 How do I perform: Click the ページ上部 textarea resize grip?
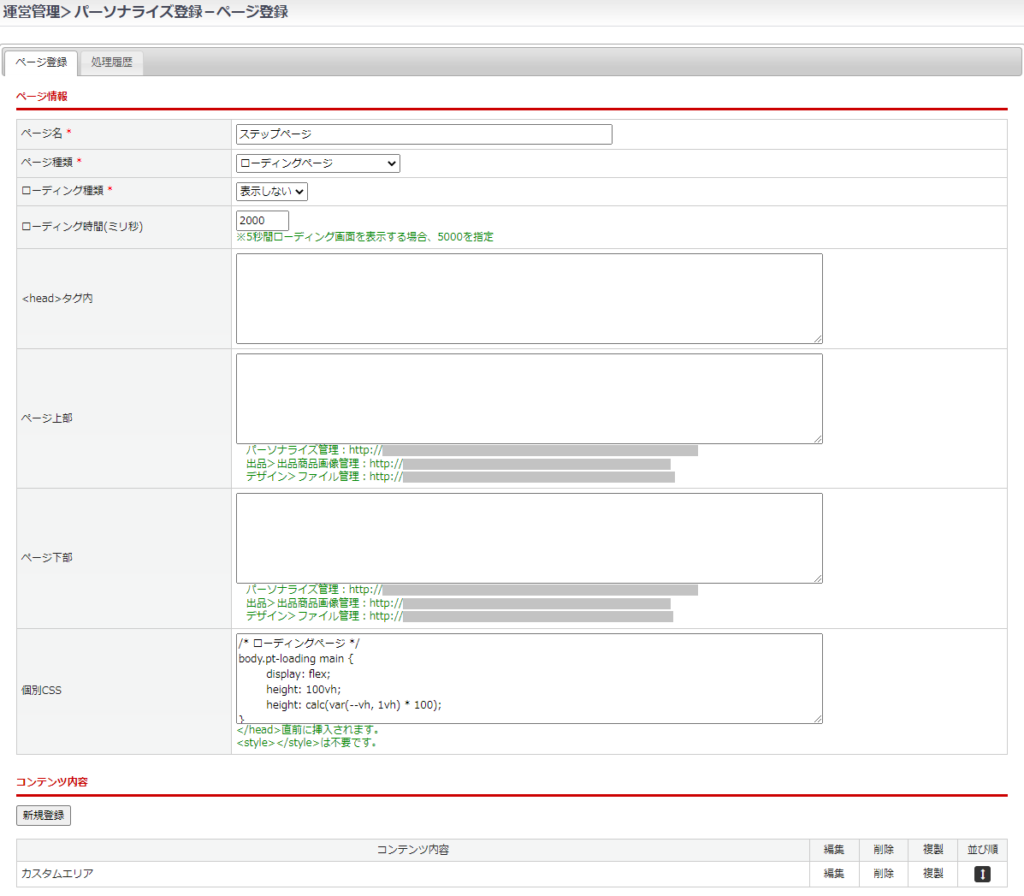[x=817, y=439]
